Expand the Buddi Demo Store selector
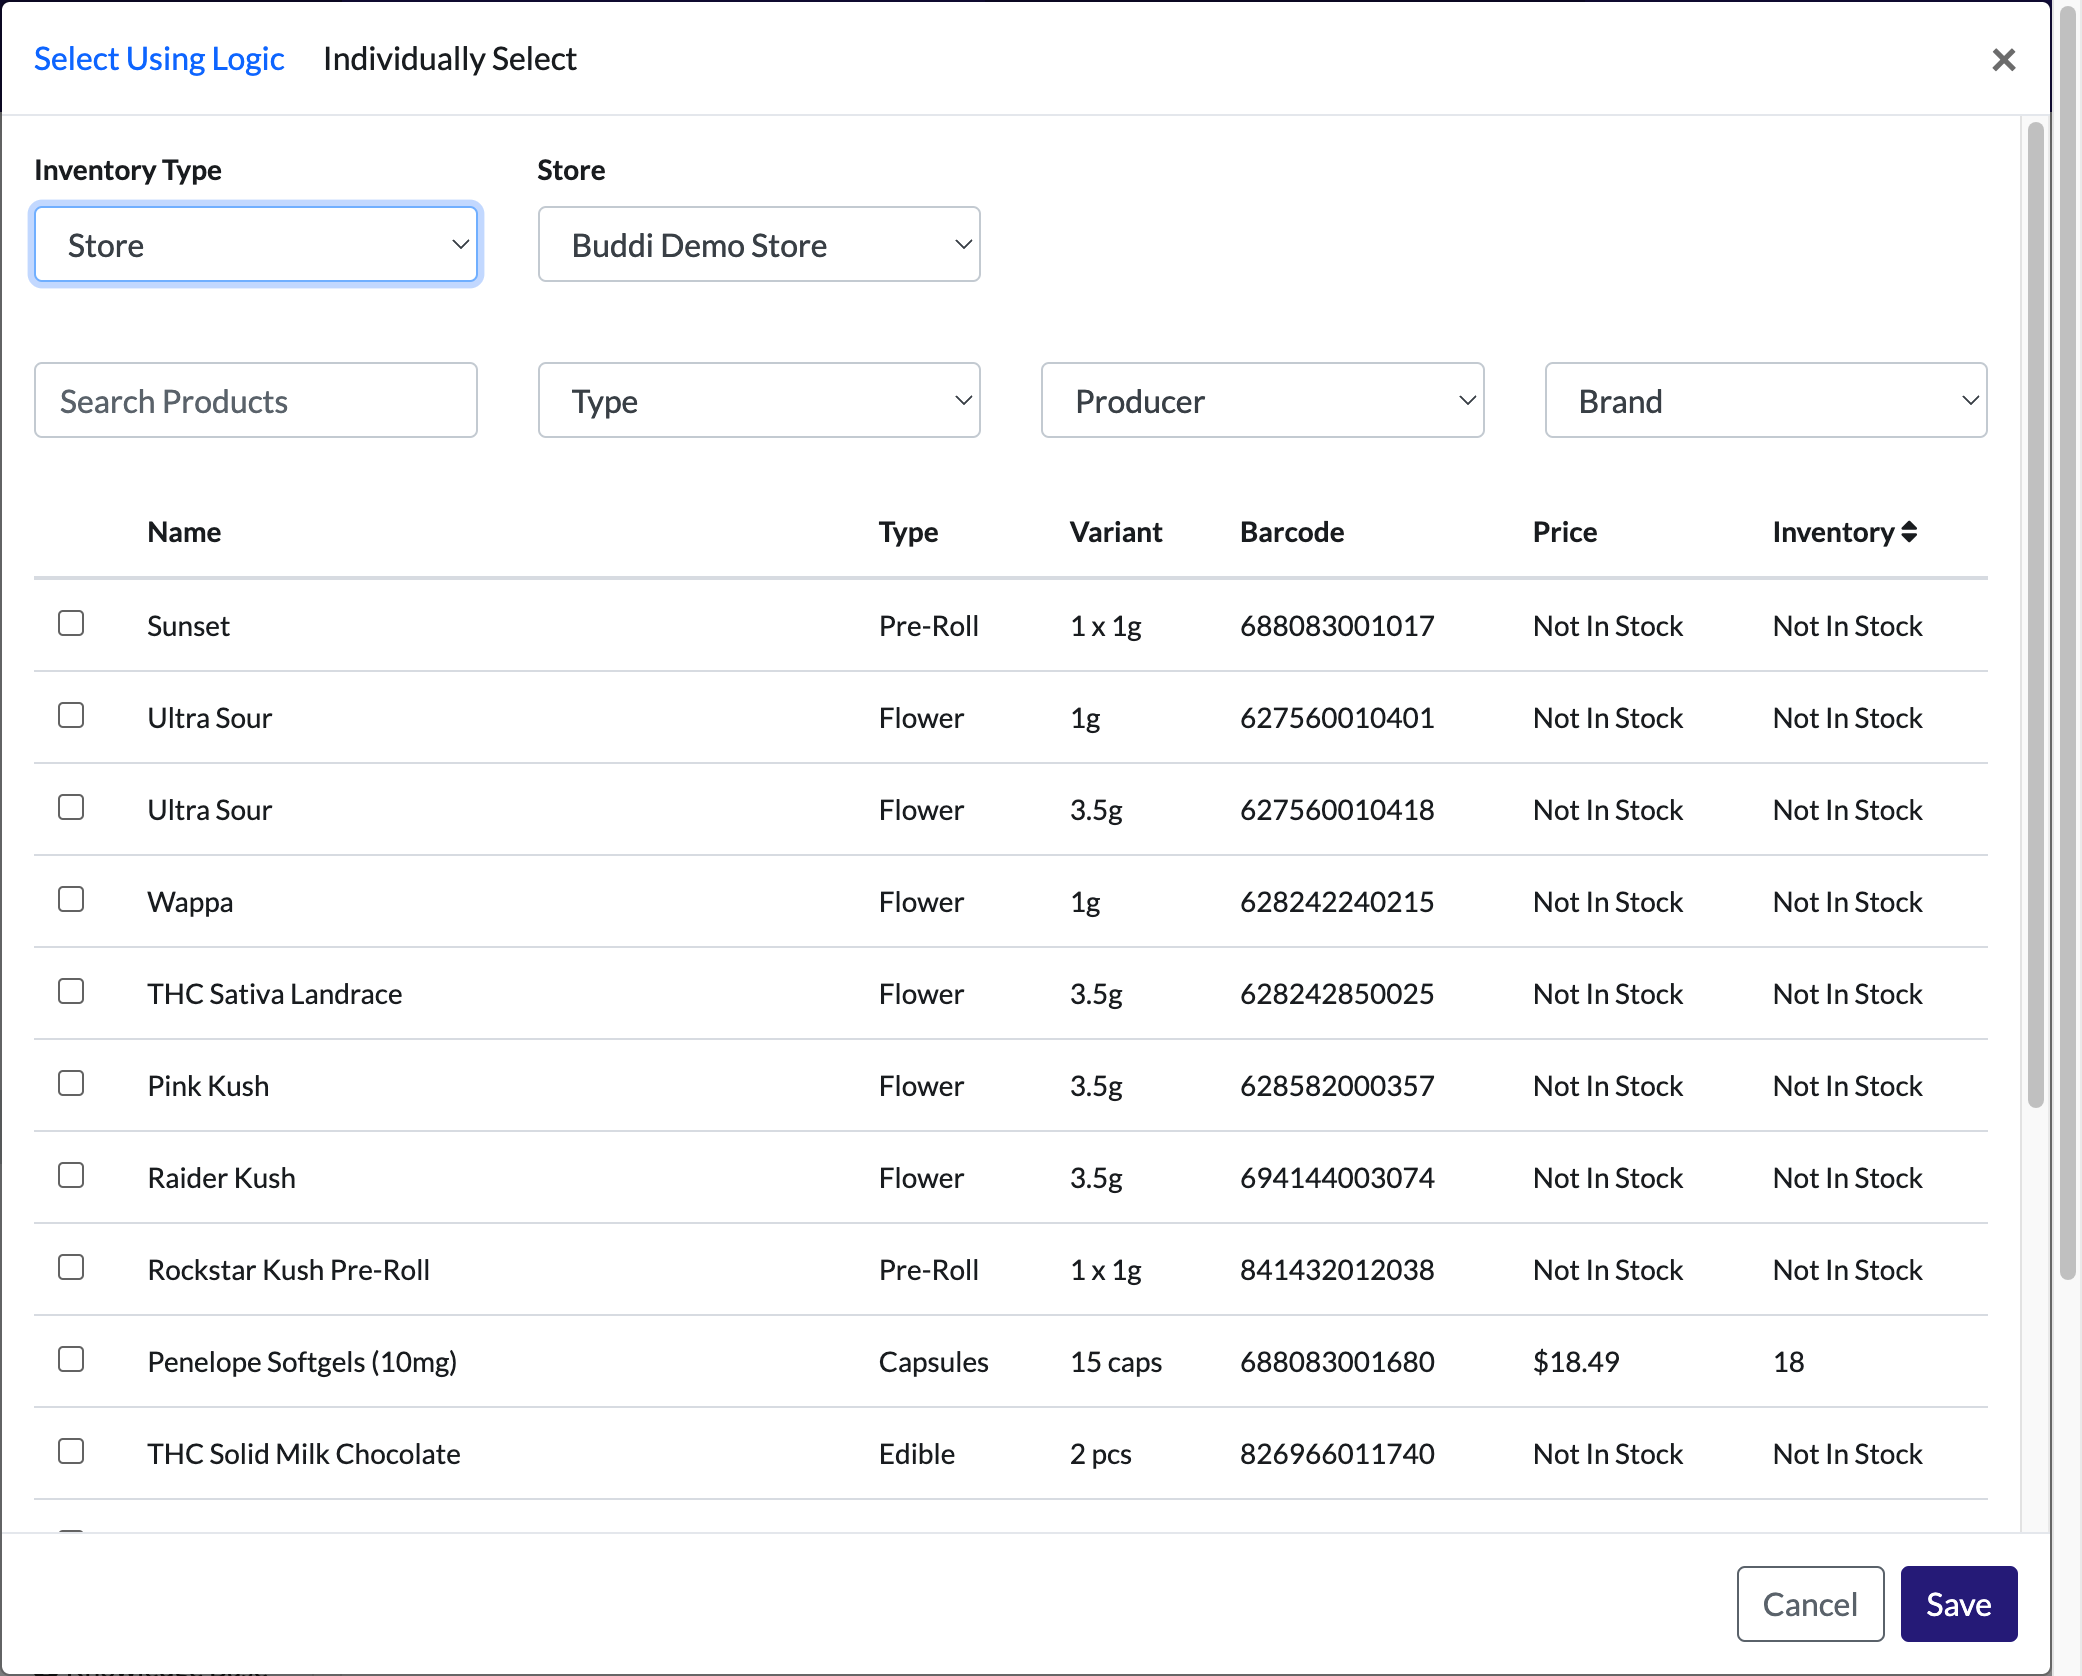Screen dimensions: 2082x1676 point(759,245)
